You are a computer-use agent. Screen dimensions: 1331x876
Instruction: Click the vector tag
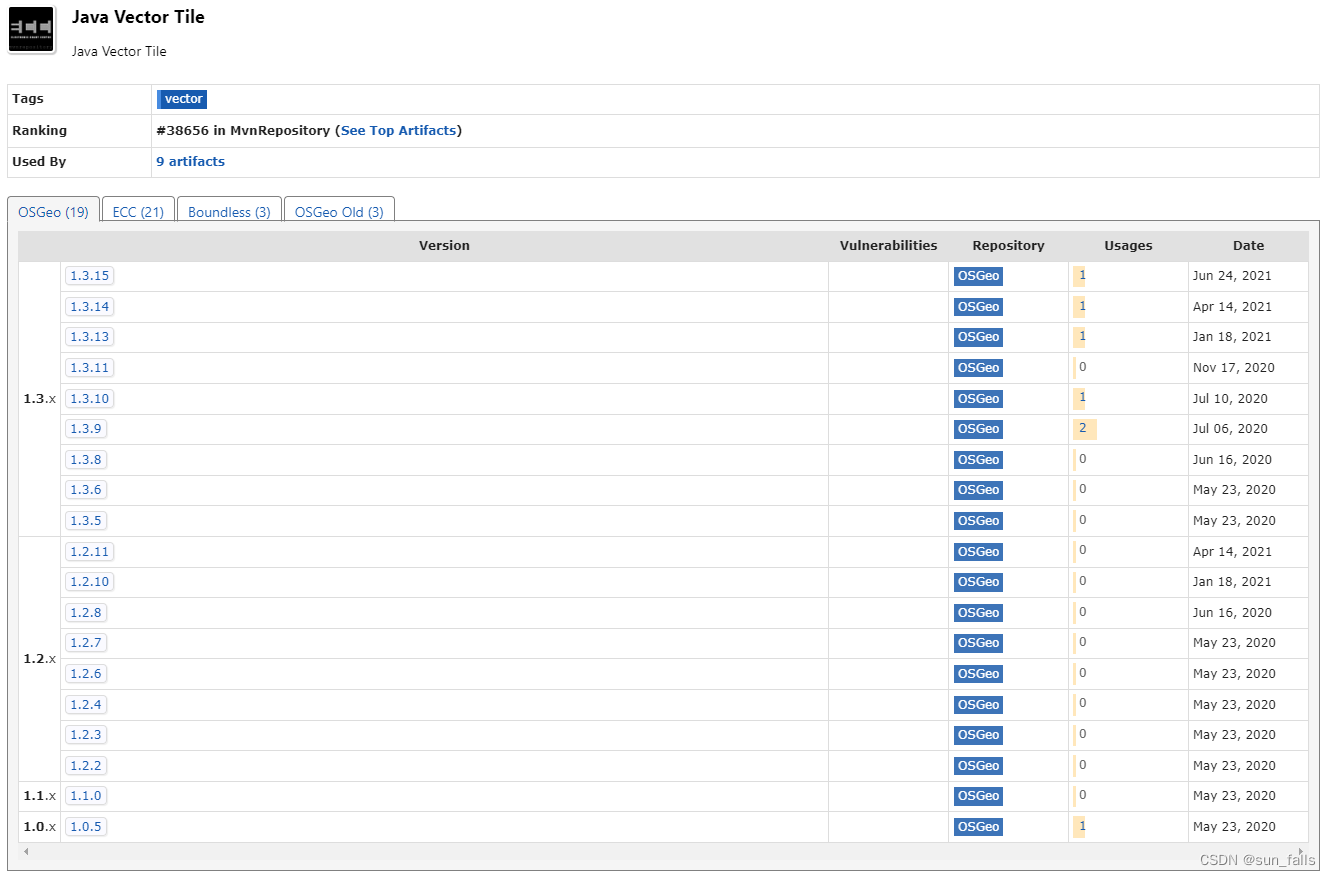(x=182, y=99)
